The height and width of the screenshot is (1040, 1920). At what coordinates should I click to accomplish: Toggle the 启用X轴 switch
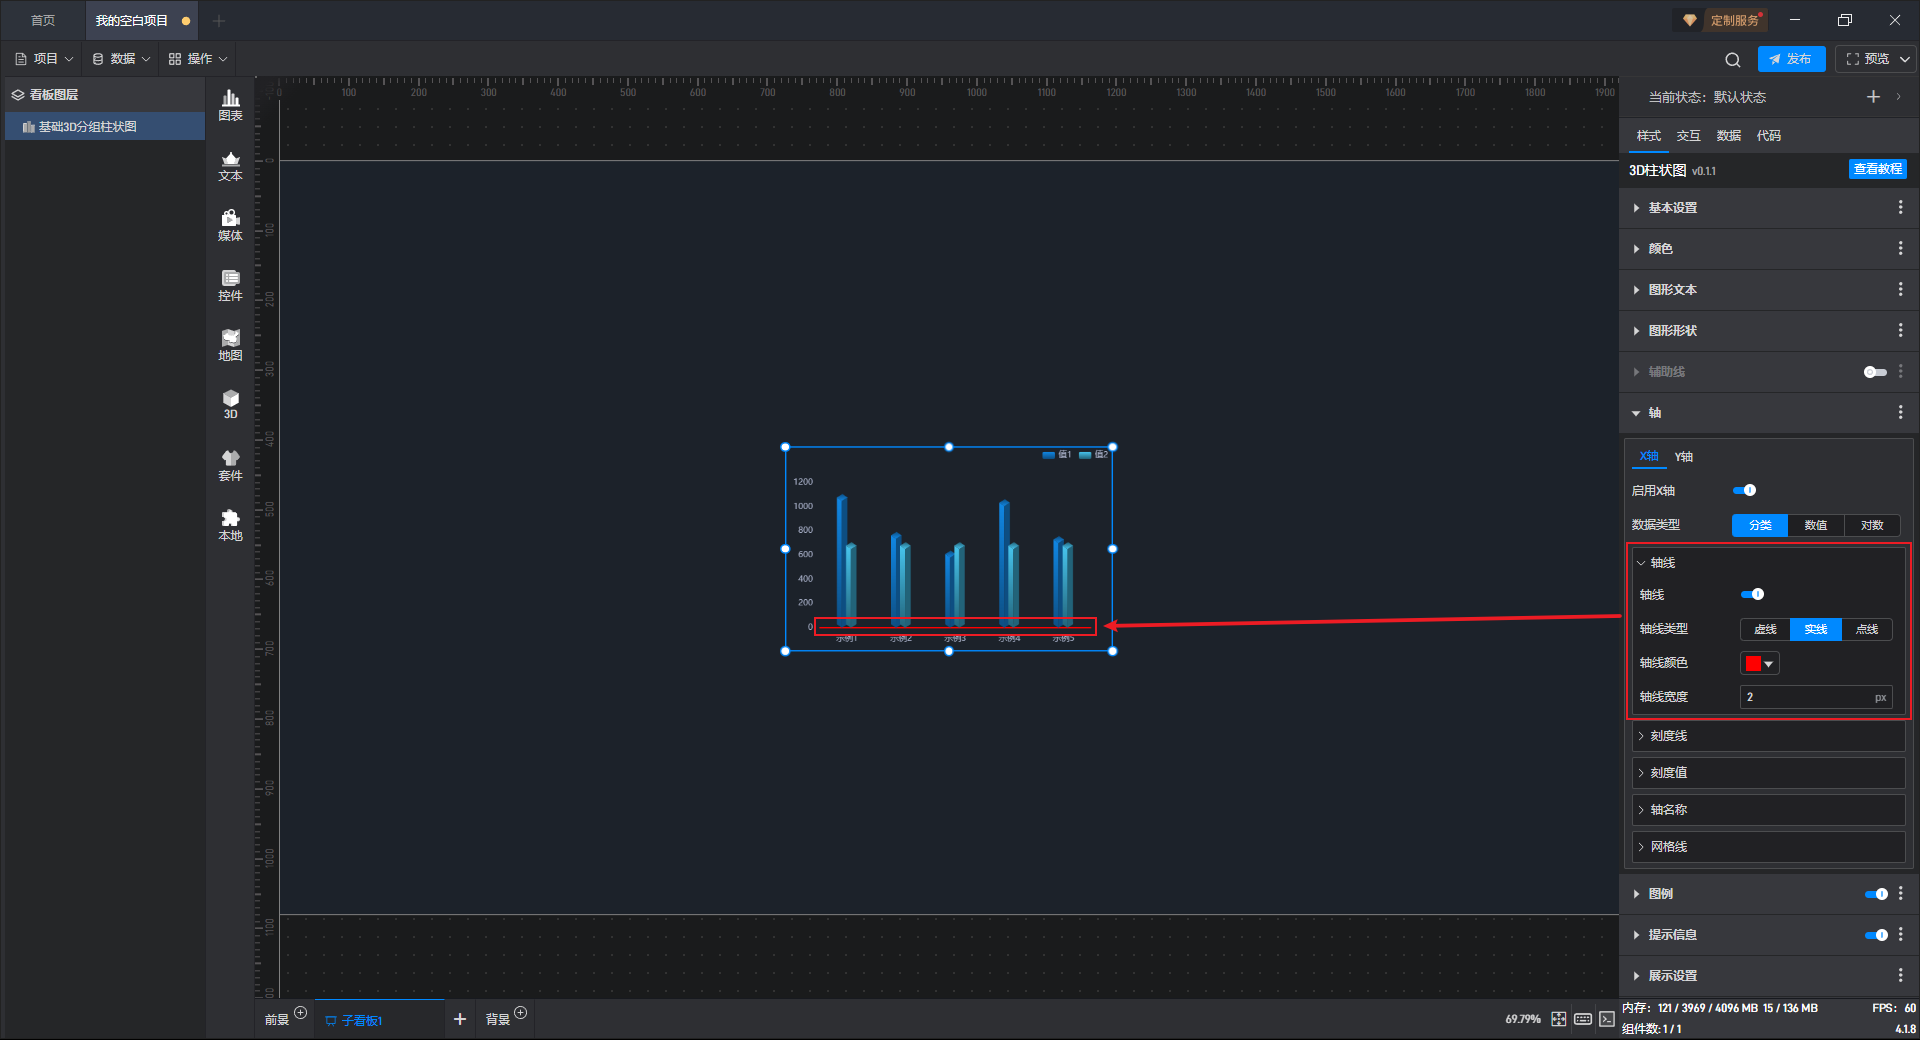pos(1745,490)
